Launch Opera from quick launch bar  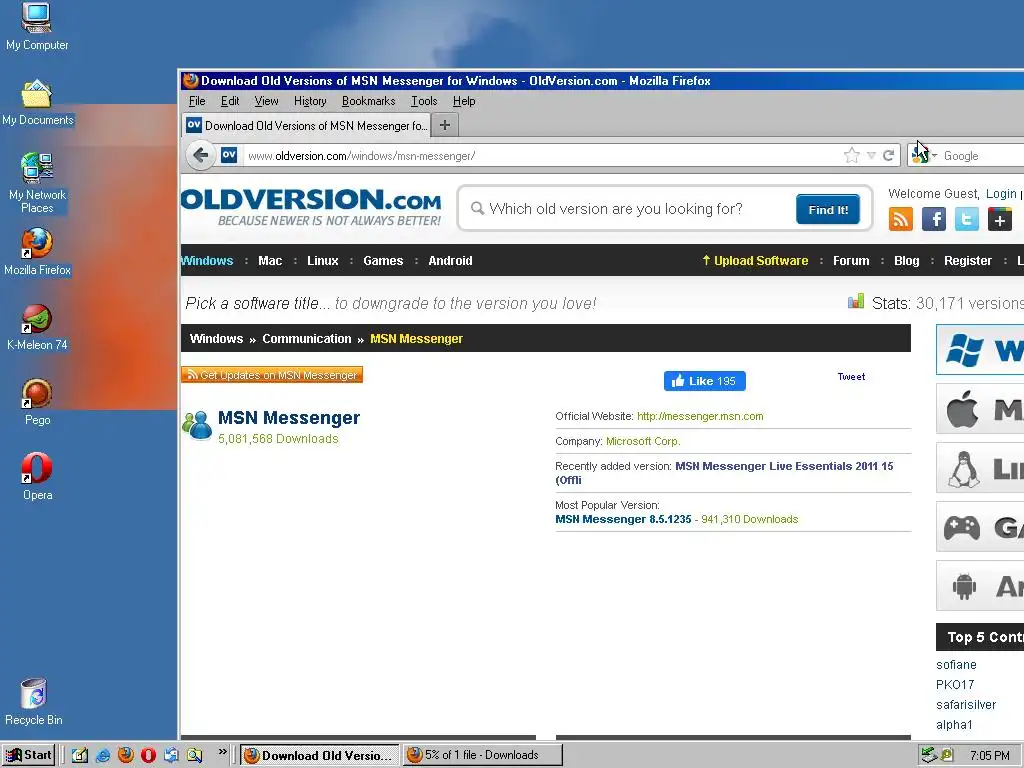coord(148,755)
